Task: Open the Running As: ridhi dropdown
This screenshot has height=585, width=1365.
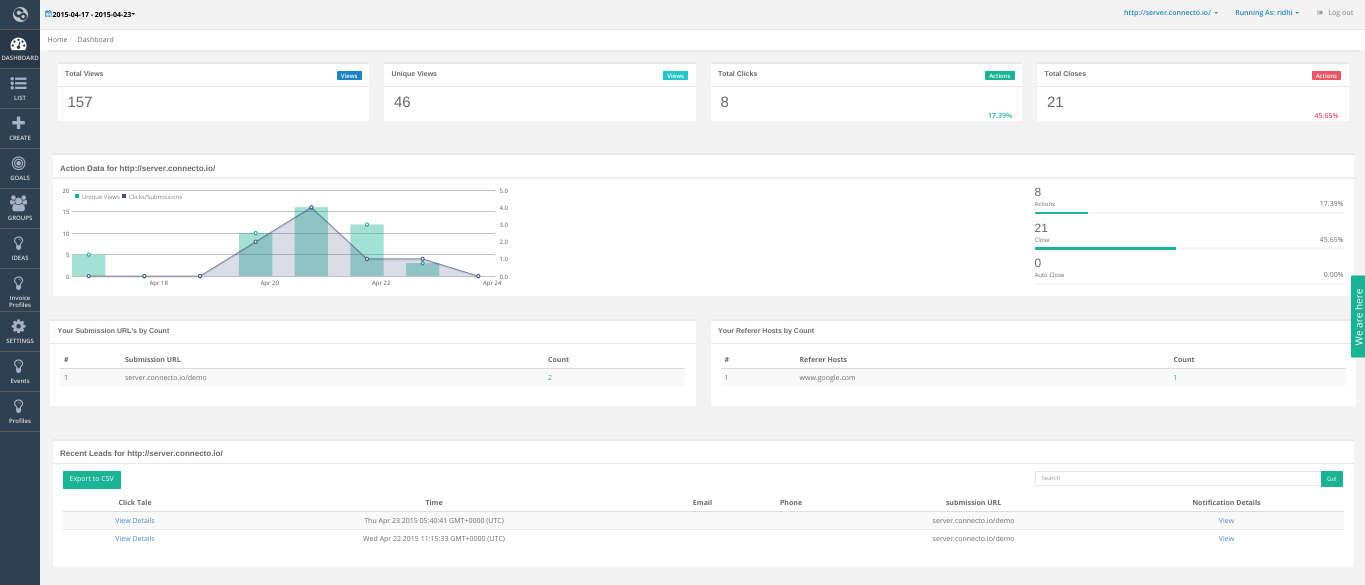Action: point(1266,13)
